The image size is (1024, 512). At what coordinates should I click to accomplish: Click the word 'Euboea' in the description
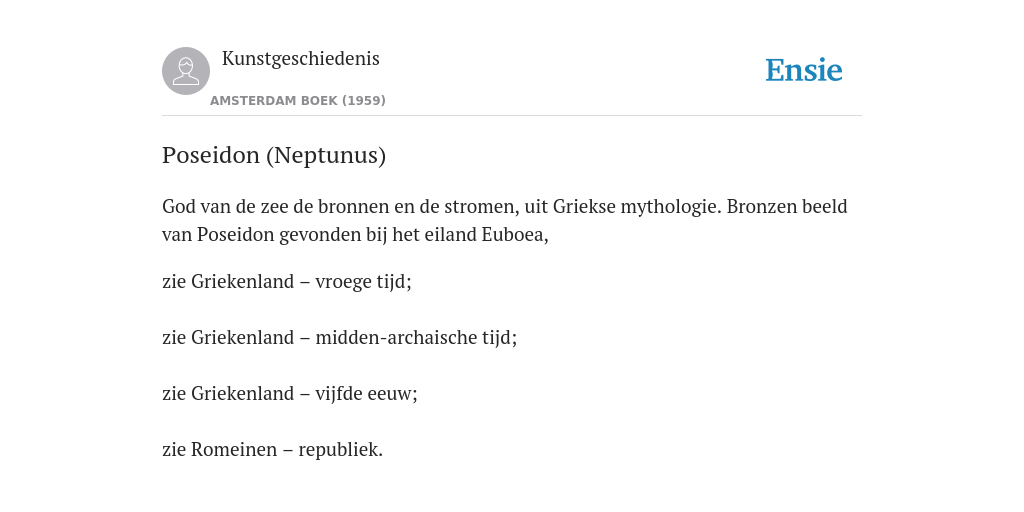[512, 234]
